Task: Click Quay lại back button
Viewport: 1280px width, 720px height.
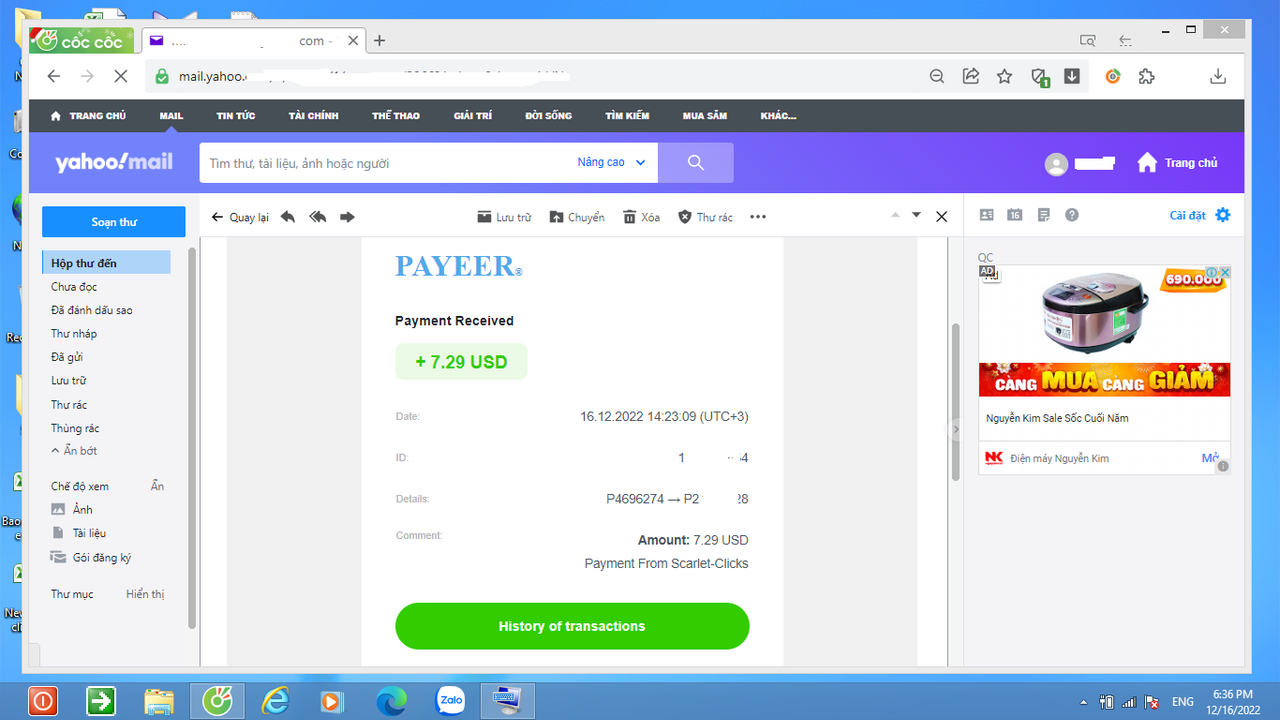Action: (x=240, y=217)
